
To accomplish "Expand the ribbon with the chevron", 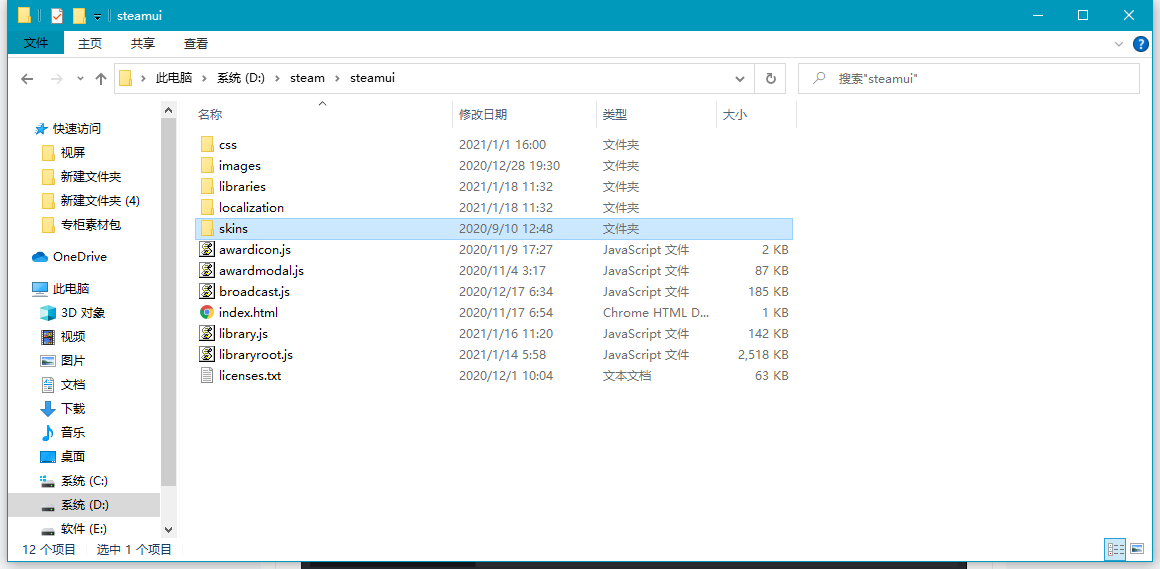I will (1119, 44).
